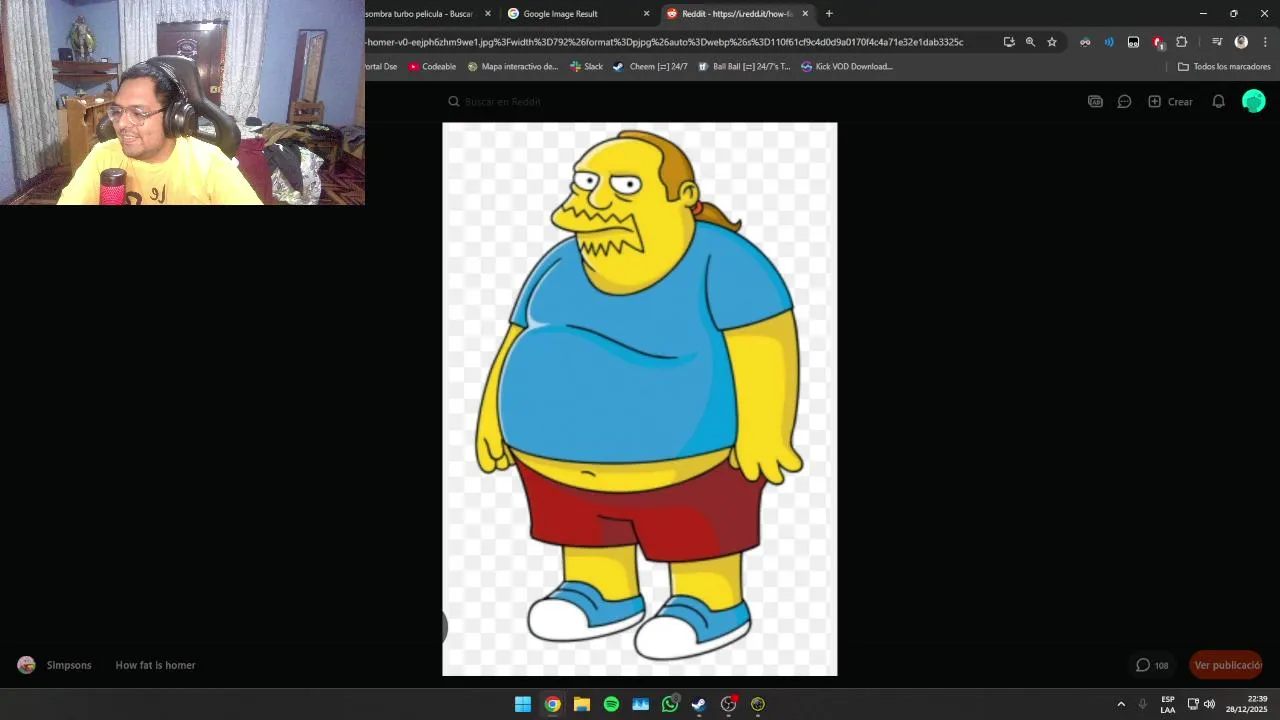The width and height of the screenshot is (1280, 720).
Task: Open the Reddit chat bubble icon
Action: pos(1124,101)
